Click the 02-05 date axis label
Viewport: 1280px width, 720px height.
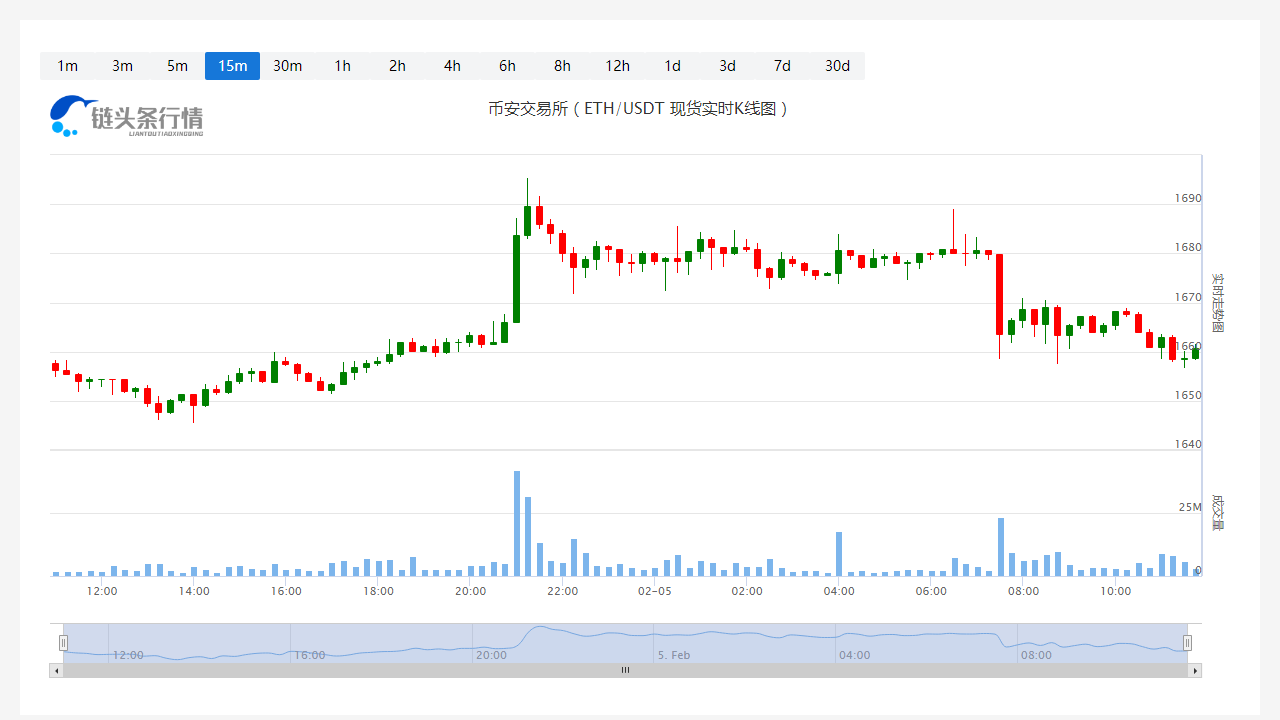655,591
